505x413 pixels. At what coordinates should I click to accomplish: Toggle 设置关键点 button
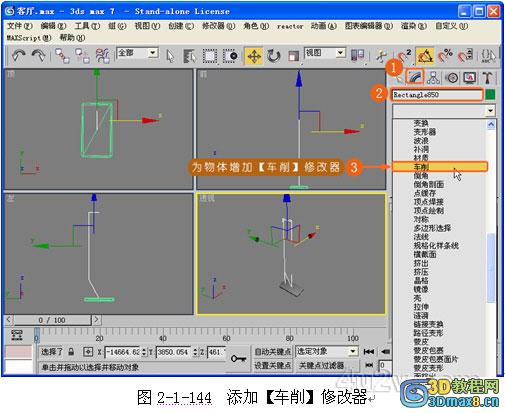pos(273,365)
